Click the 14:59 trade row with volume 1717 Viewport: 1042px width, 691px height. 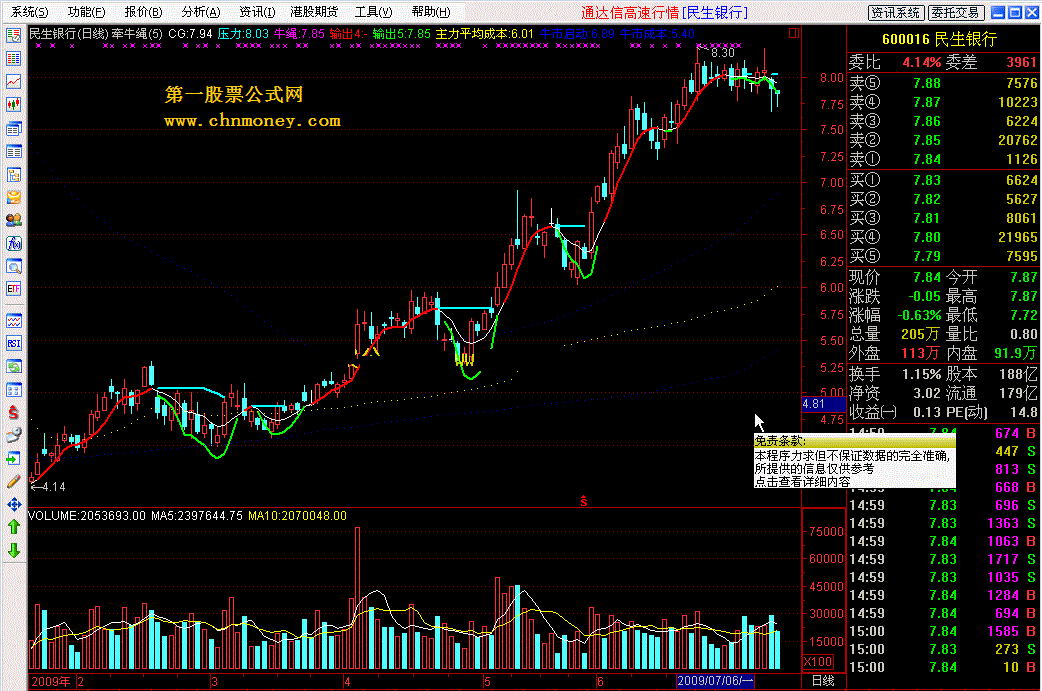944,559
